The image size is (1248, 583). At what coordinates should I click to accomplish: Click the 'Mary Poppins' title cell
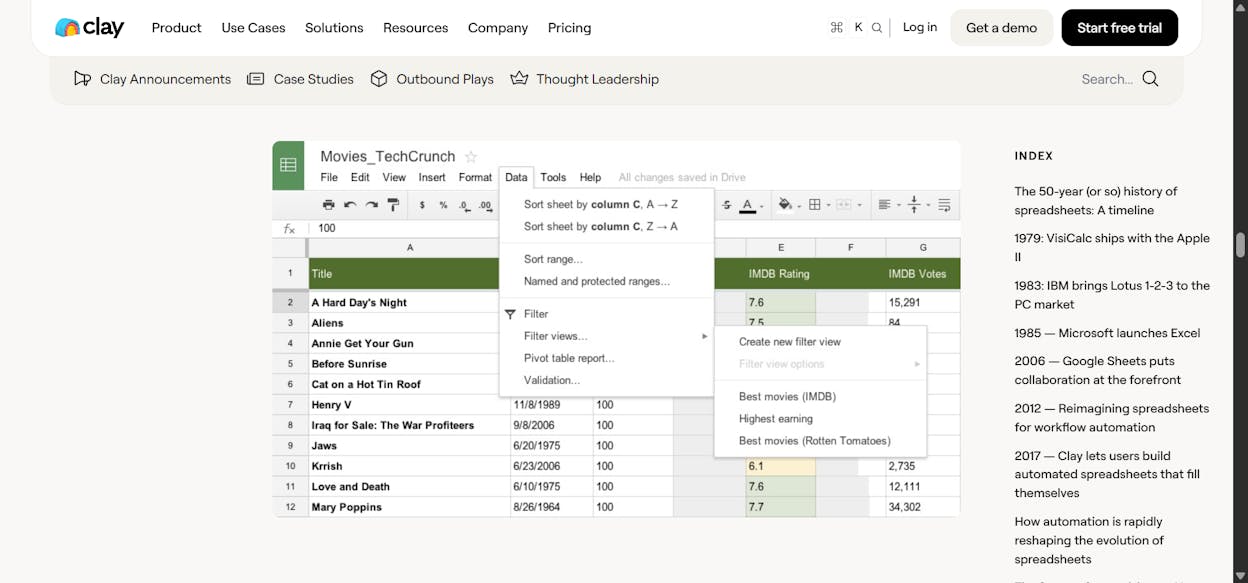[x=409, y=507]
